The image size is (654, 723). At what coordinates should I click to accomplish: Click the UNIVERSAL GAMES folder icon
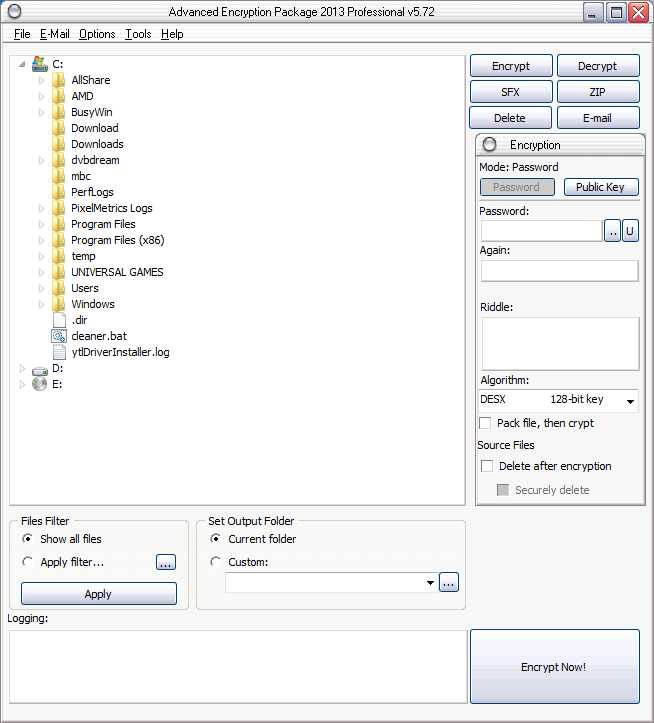point(59,272)
